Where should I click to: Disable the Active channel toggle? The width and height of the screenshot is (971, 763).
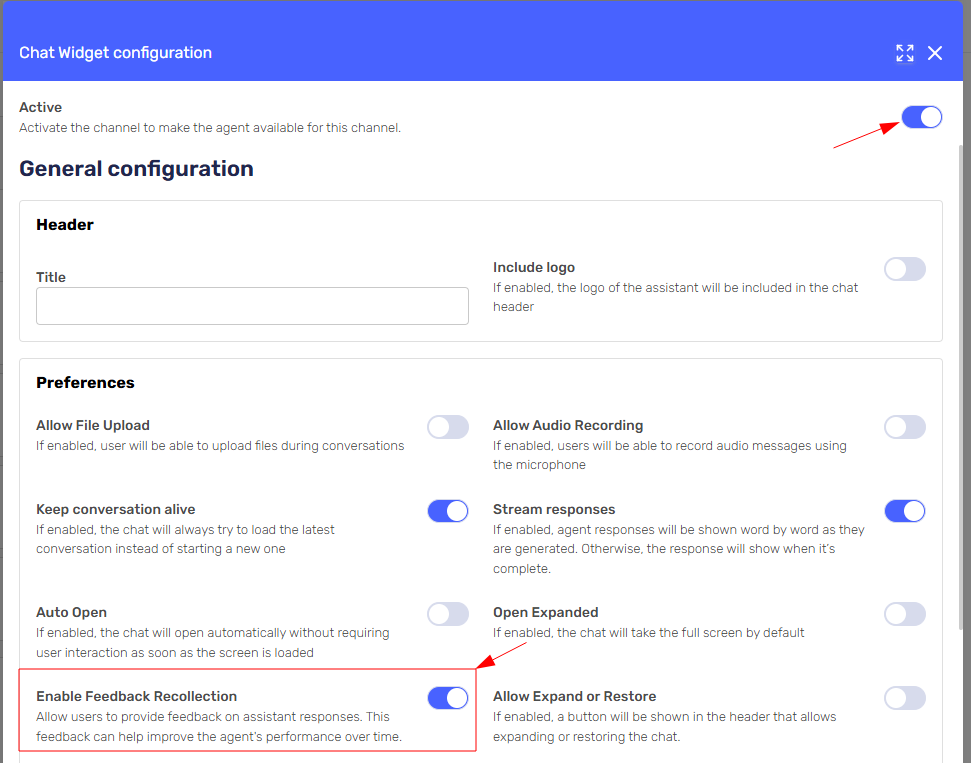922,118
